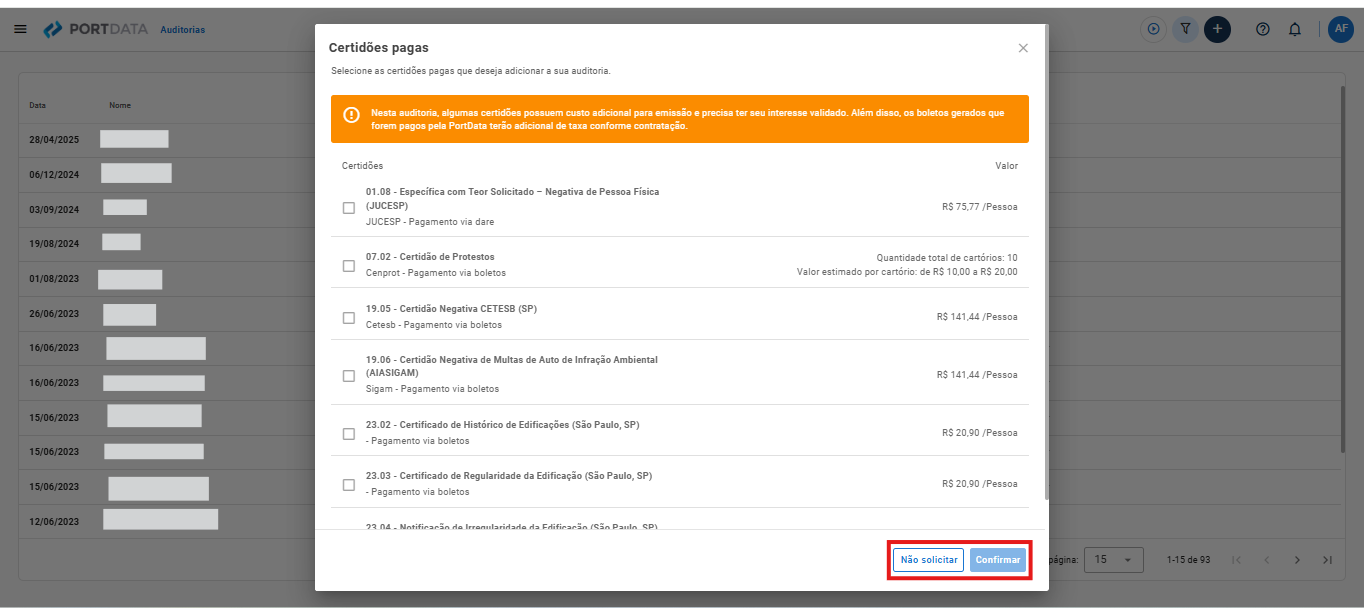Open notifications bell icon

pos(1295,29)
